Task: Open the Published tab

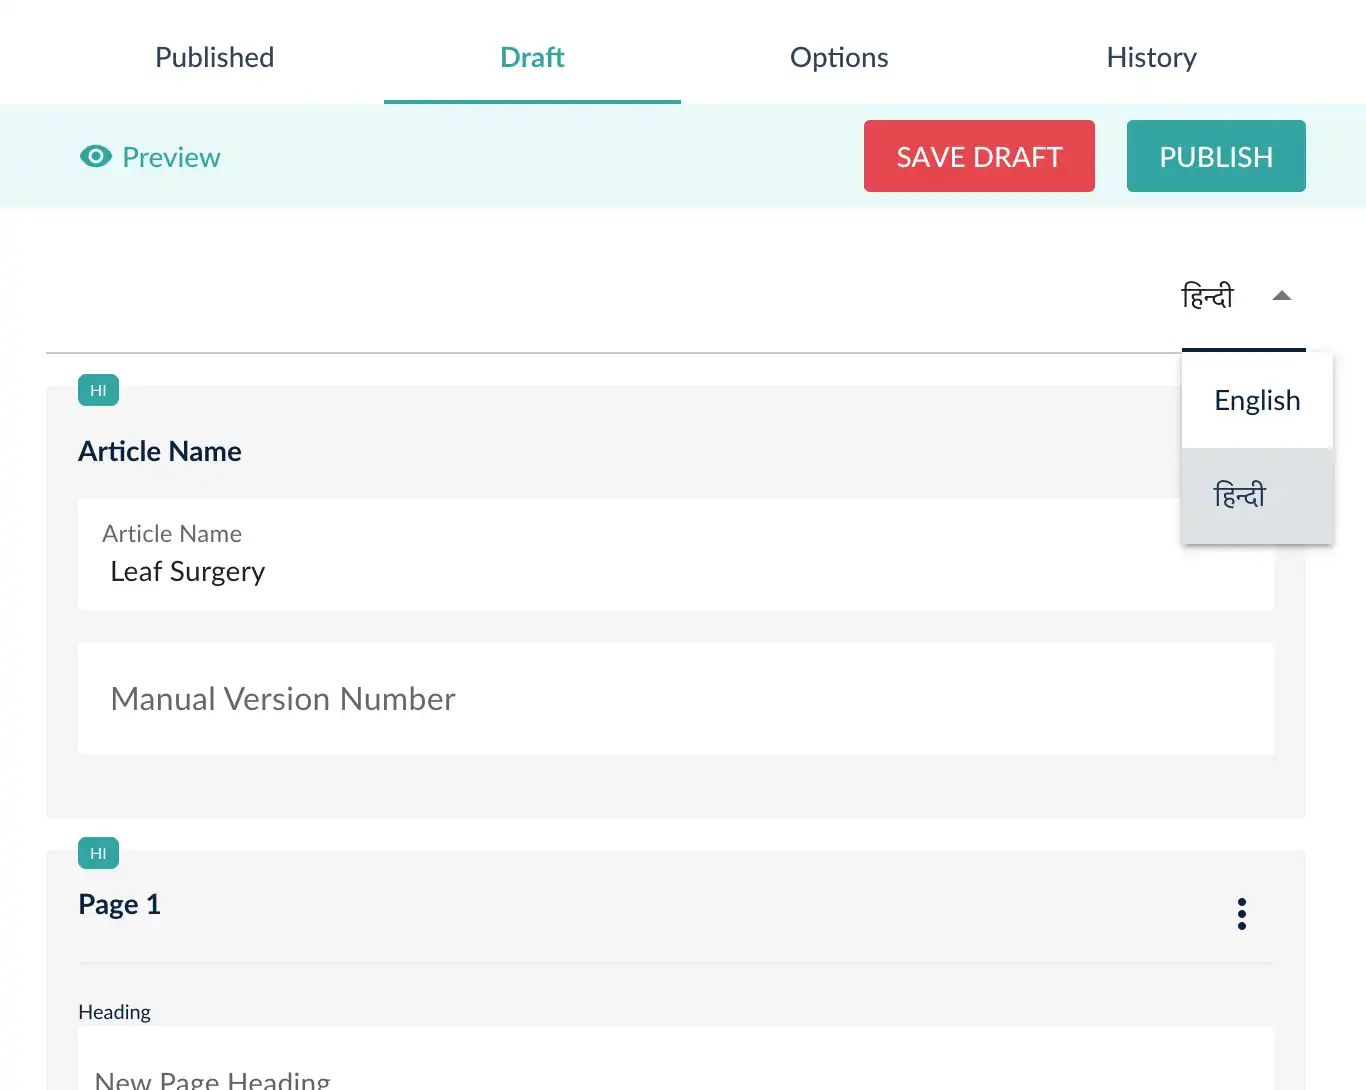Action: [x=214, y=57]
